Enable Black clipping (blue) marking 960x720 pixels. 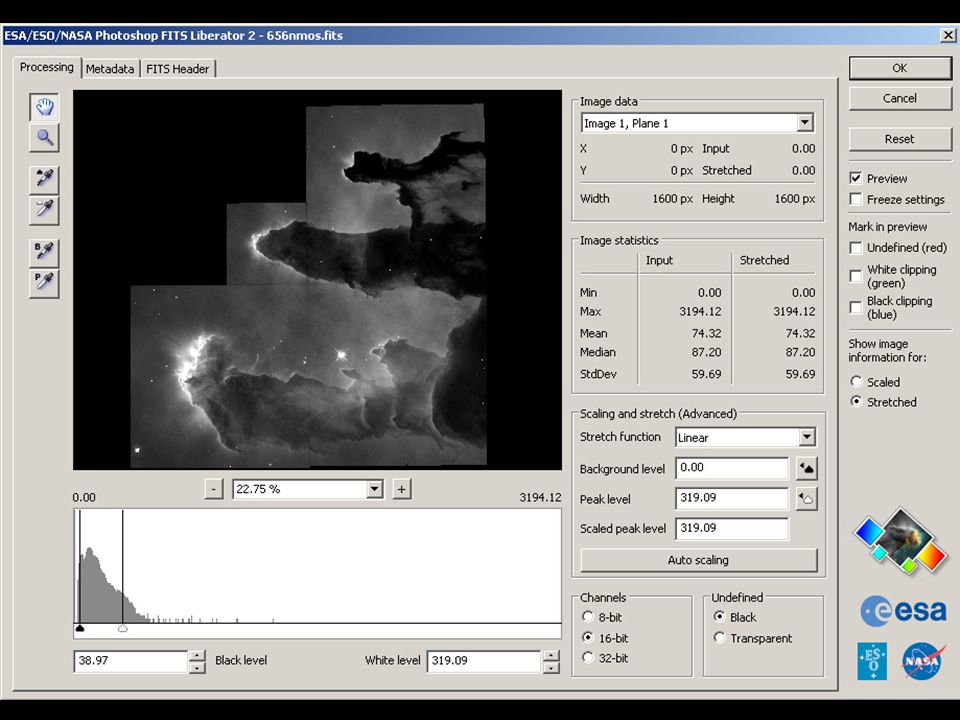point(856,307)
